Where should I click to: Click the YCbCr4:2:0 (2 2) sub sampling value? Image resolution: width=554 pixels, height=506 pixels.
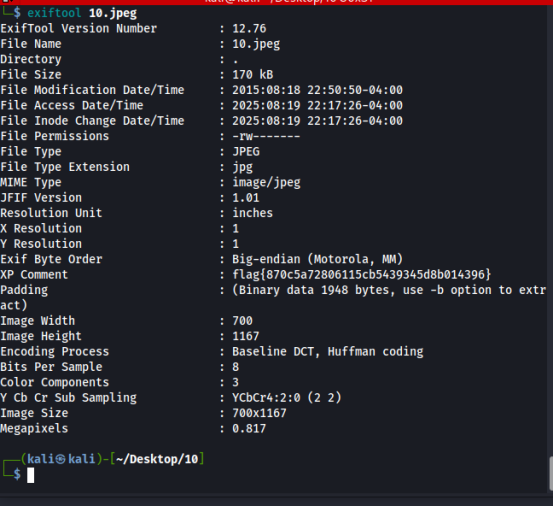click(287, 398)
